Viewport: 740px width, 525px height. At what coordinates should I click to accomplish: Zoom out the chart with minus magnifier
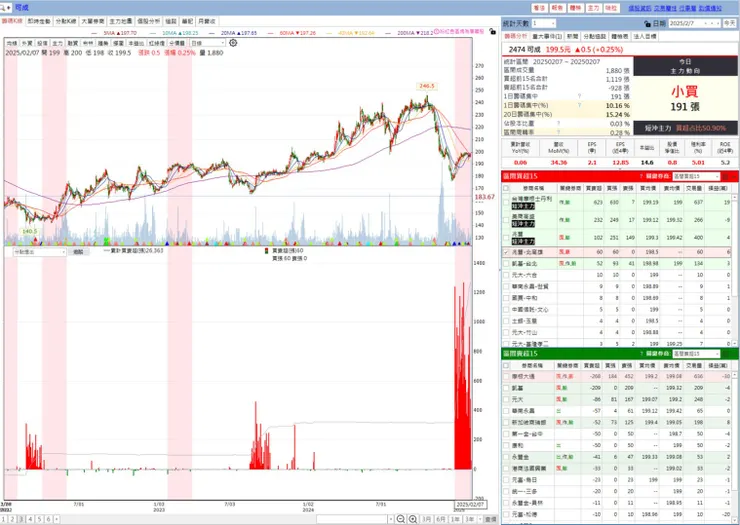pos(401,519)
